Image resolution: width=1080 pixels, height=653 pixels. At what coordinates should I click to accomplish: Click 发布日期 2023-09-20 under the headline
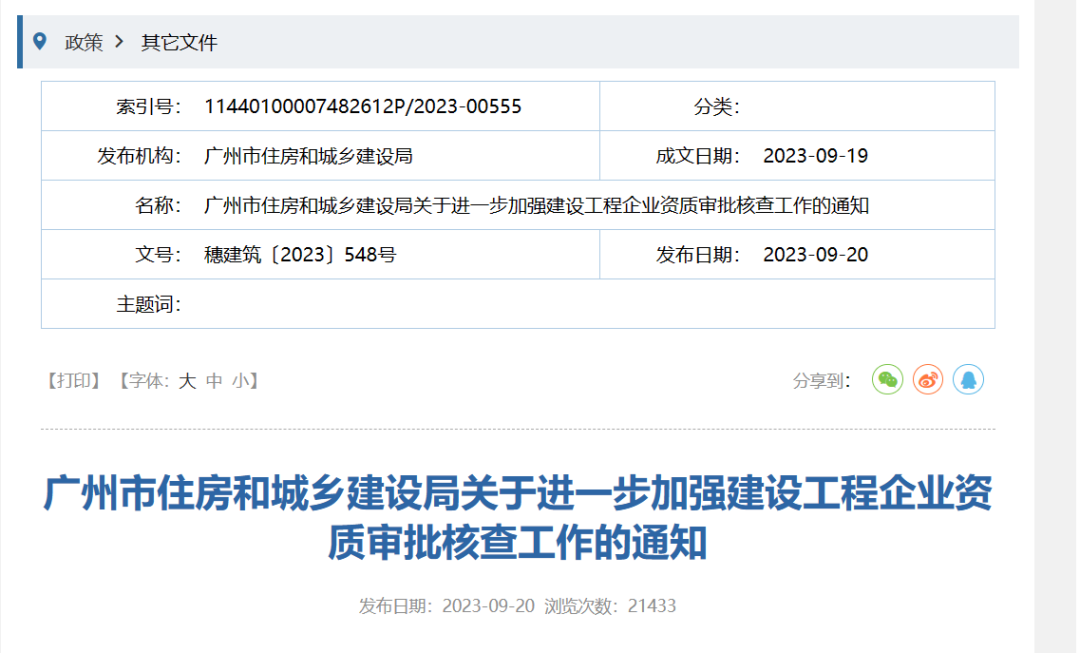(446, 606)
